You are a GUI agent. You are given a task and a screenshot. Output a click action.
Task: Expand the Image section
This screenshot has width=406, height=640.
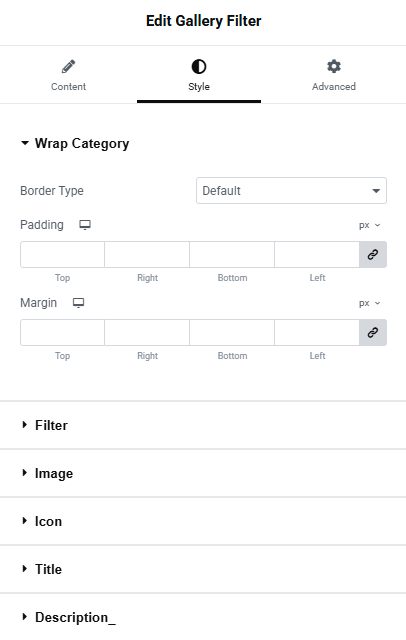pyautogui.click(x=47, y=473)
